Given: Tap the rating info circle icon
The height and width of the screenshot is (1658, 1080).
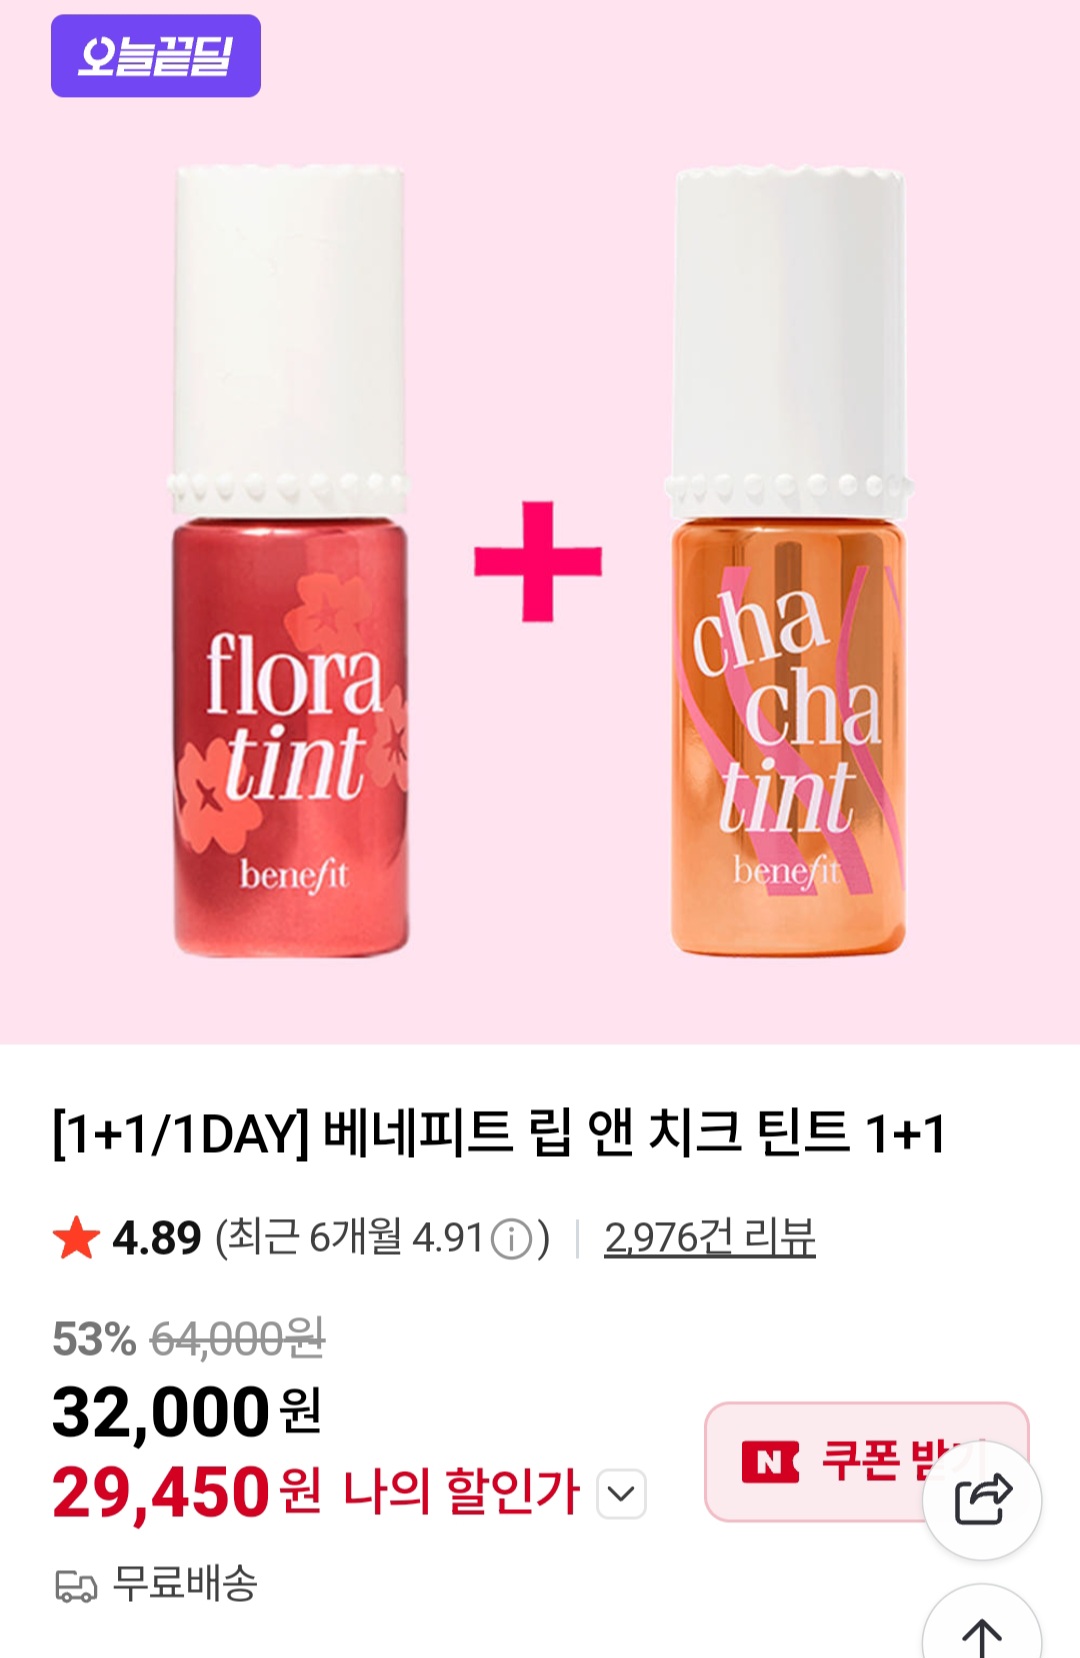Looking at the screenshot, I should coord(511,1239).
